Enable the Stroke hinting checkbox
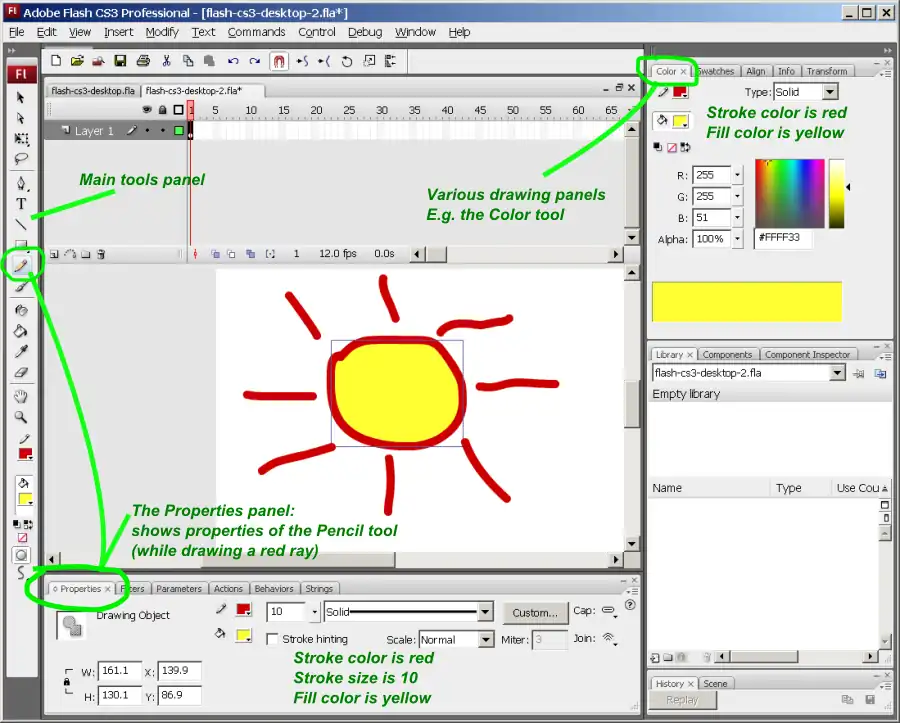This screenshot has height=723, width=900. click(x=273, y=639)
